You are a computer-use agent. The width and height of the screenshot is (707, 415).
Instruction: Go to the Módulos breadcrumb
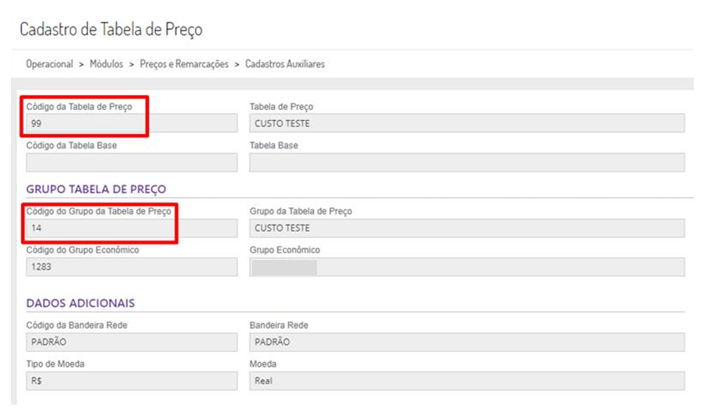tap(106, 64)
